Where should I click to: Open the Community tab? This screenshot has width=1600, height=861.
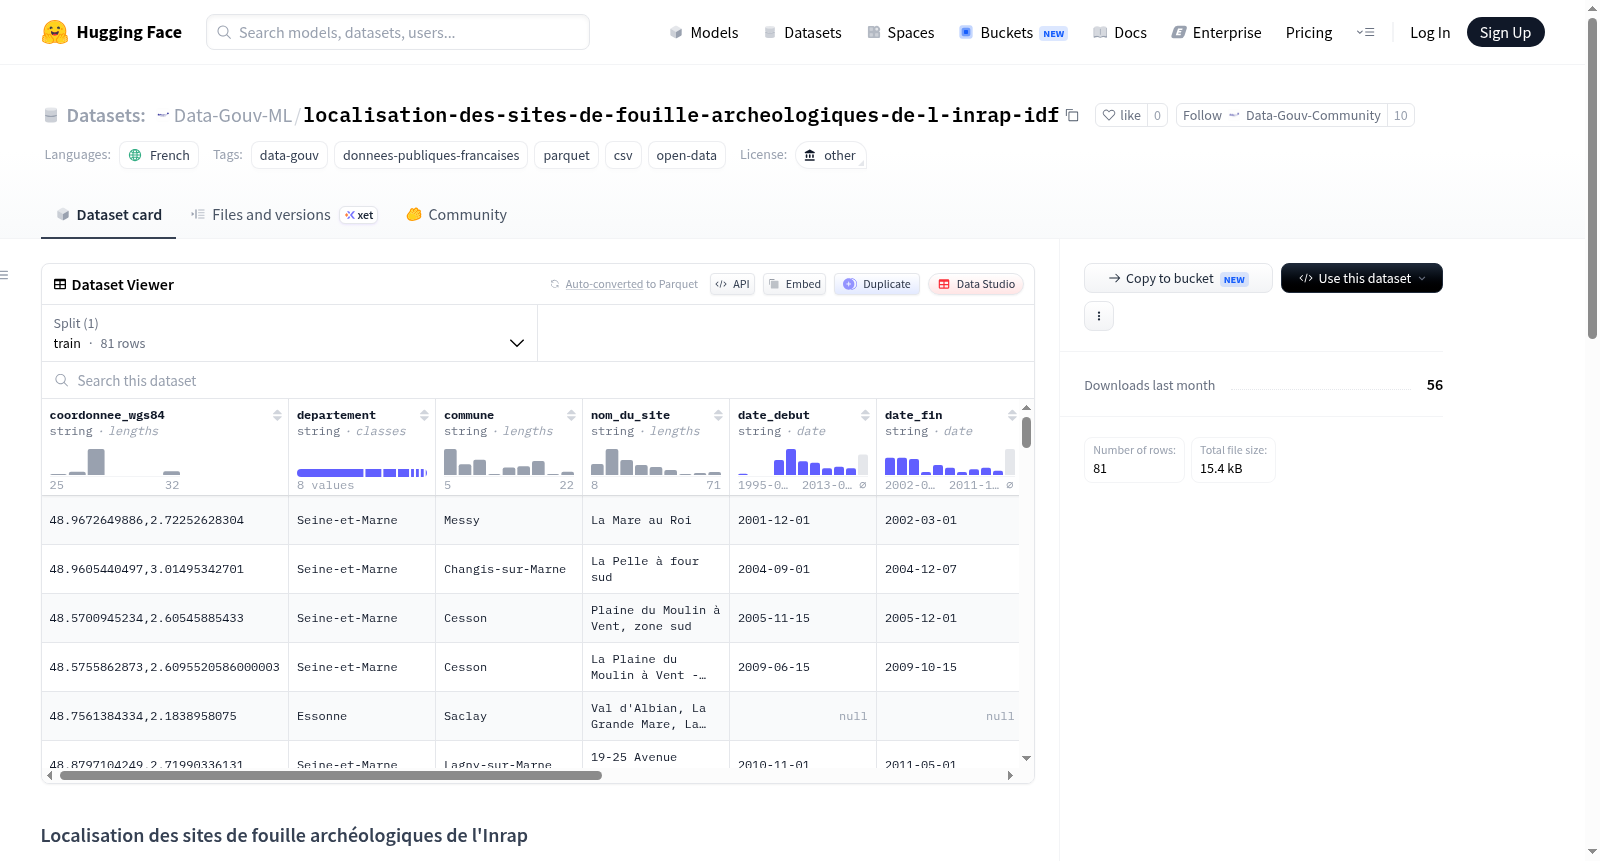(456, 215)
